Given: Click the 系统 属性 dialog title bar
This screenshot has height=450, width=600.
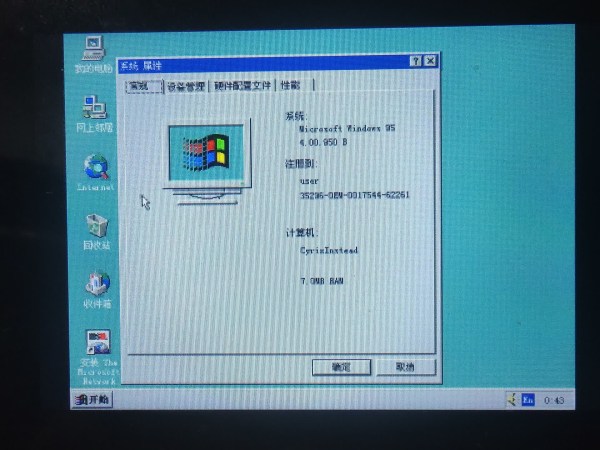Looking at the screenshot, I should [260, 63].
